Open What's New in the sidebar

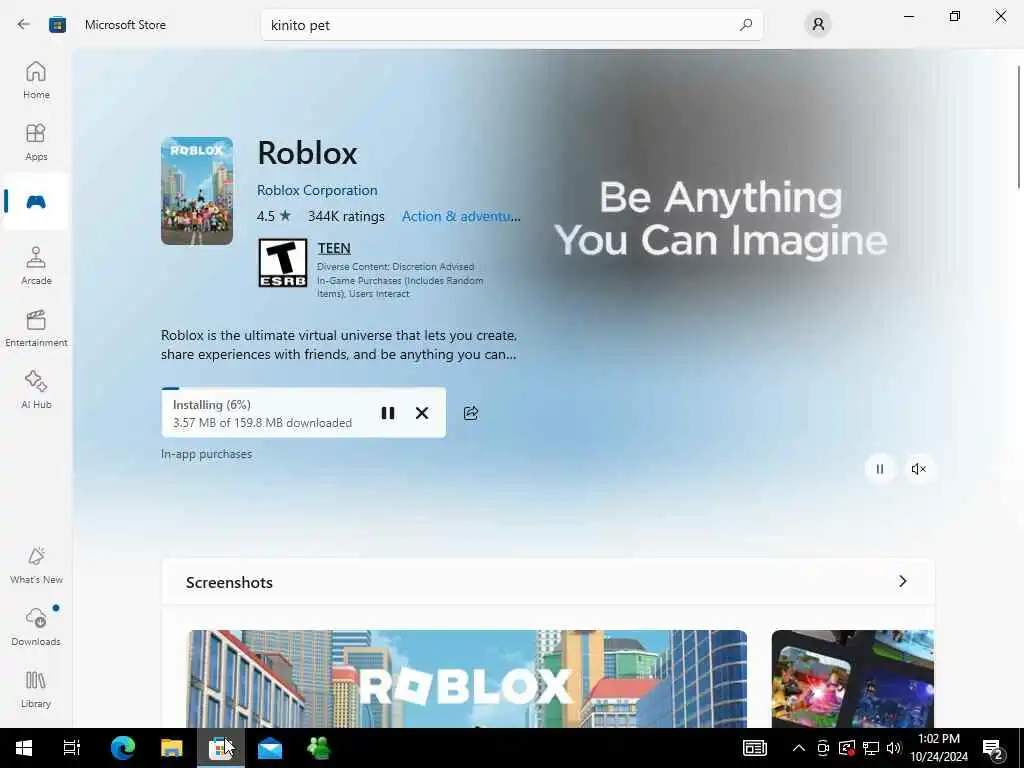point(36,566)
